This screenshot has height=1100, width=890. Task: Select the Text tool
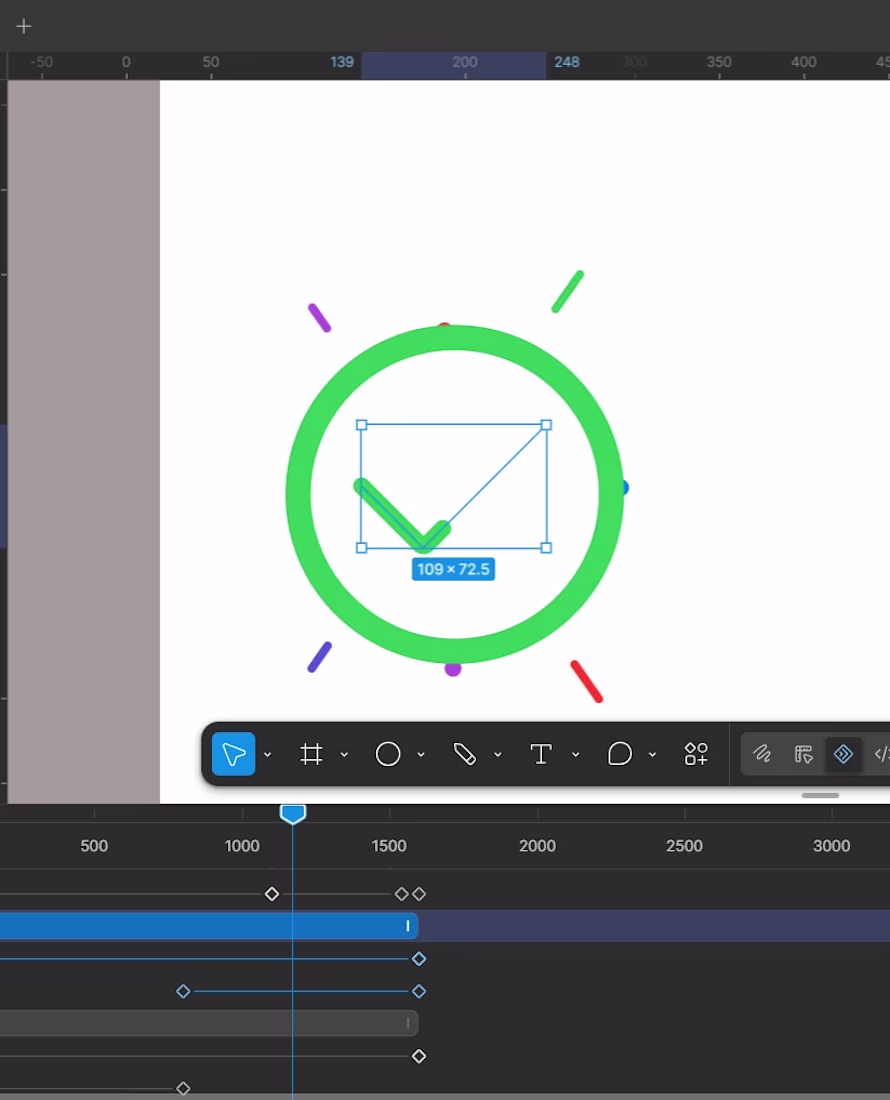tap(541, 754)
